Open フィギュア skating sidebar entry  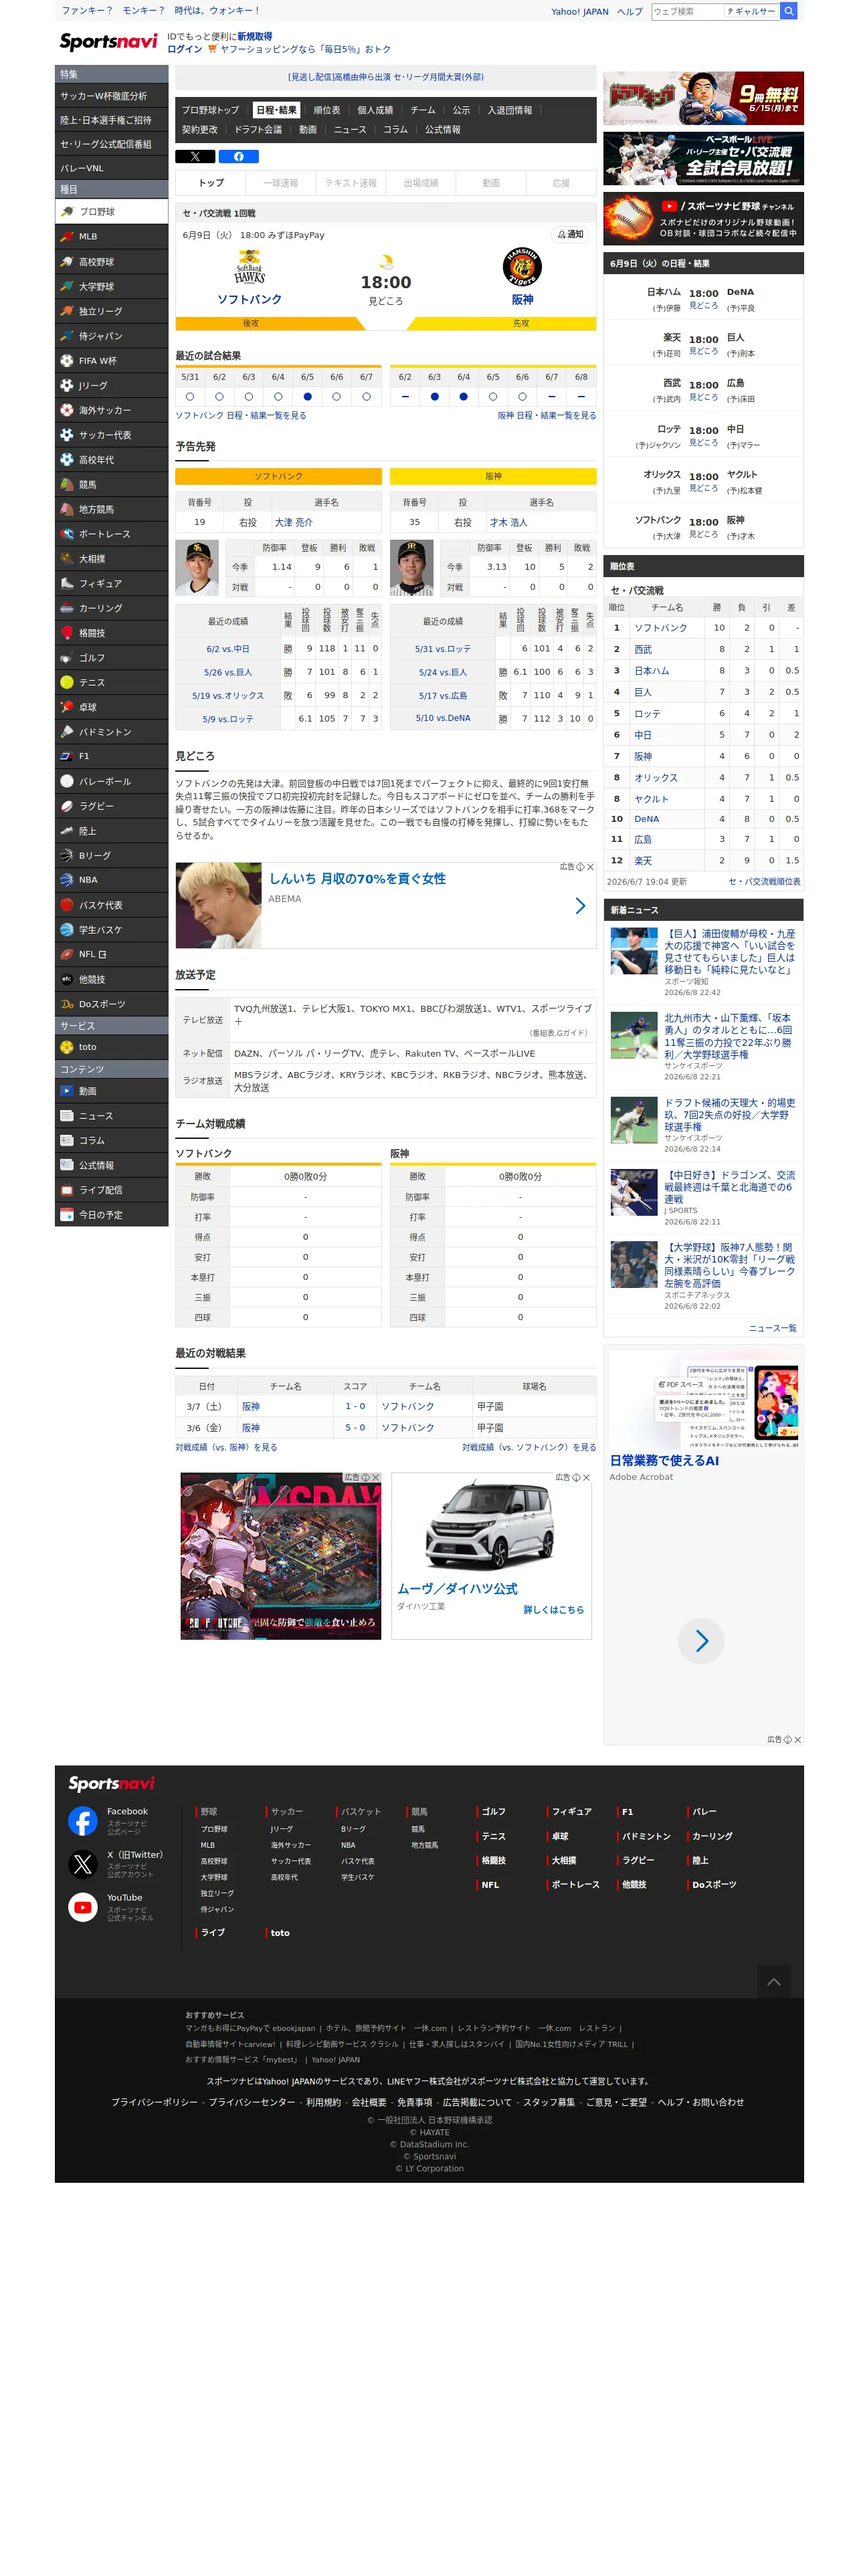point(111,583)
